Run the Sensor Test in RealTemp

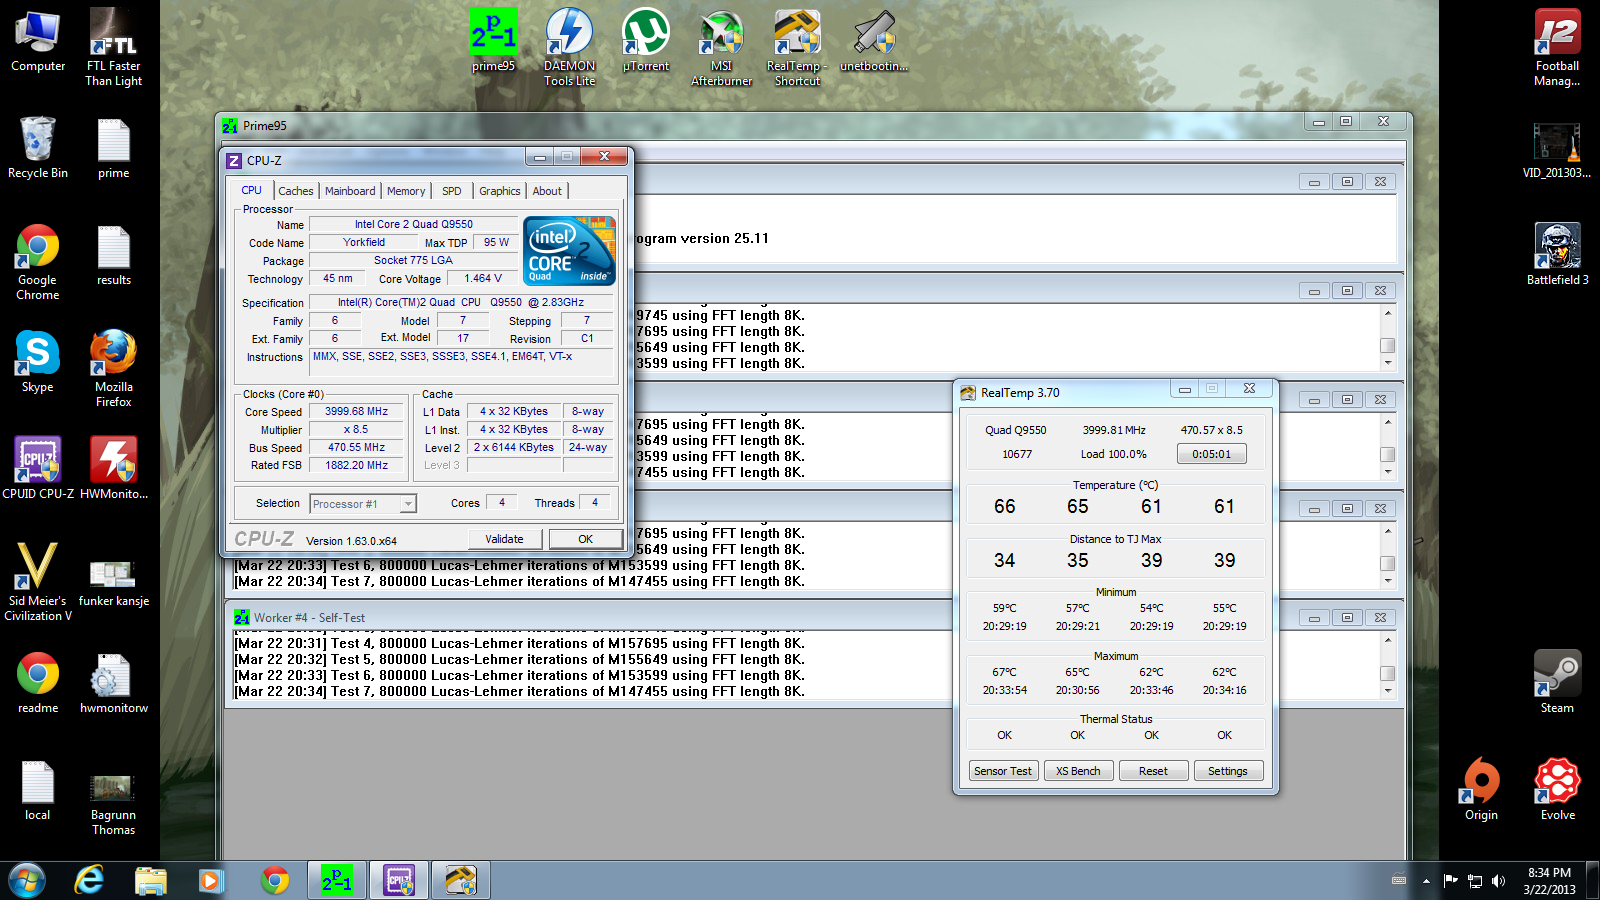(1002, 771)
